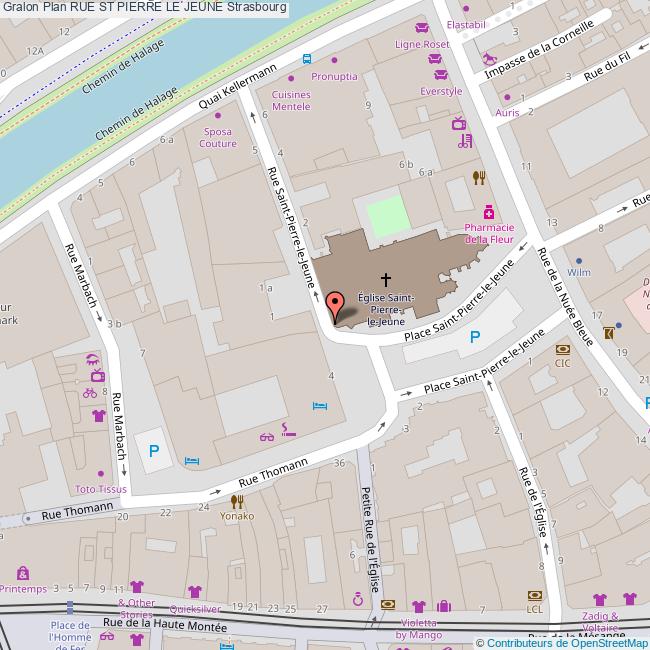Click the Cuisines Mentele shop label
Screen dimensions: 650x650
[x=291, y=100]
